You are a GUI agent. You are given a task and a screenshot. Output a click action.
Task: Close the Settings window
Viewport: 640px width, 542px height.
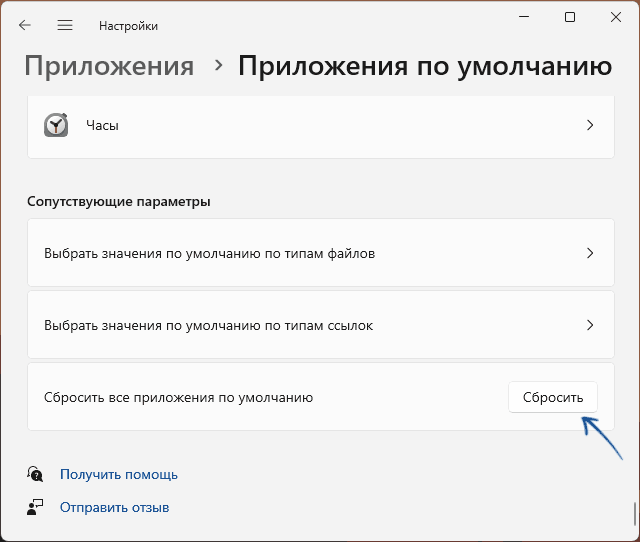616,17
